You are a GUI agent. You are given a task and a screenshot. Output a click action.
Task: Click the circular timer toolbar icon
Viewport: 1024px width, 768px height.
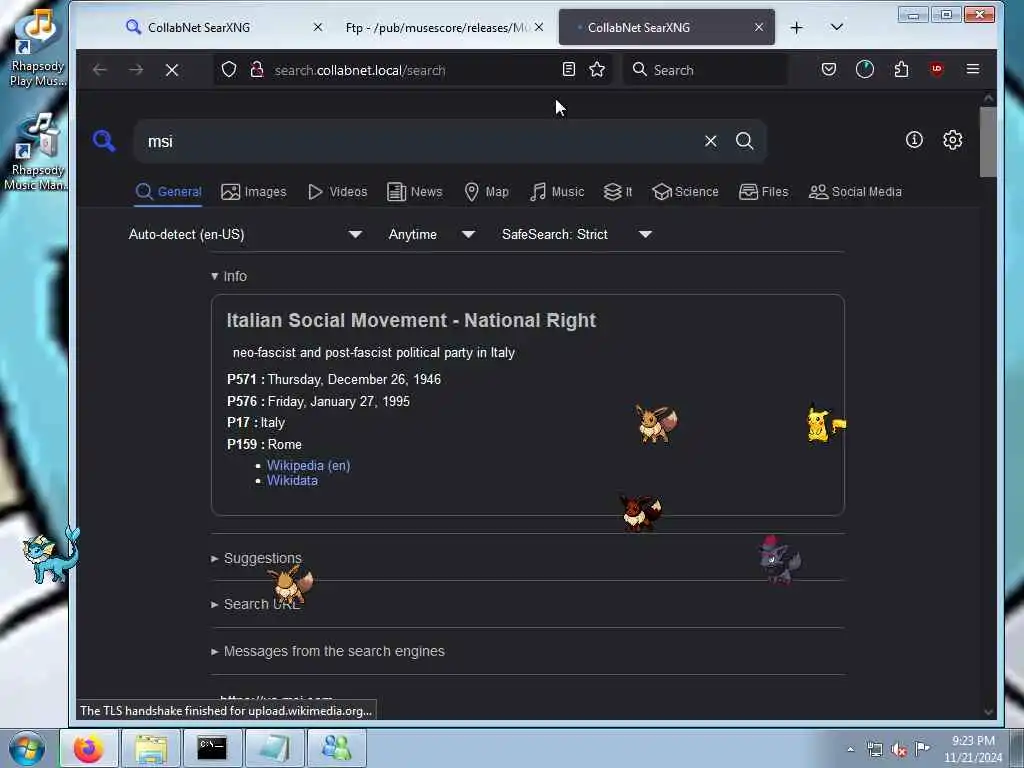[865, 69]
